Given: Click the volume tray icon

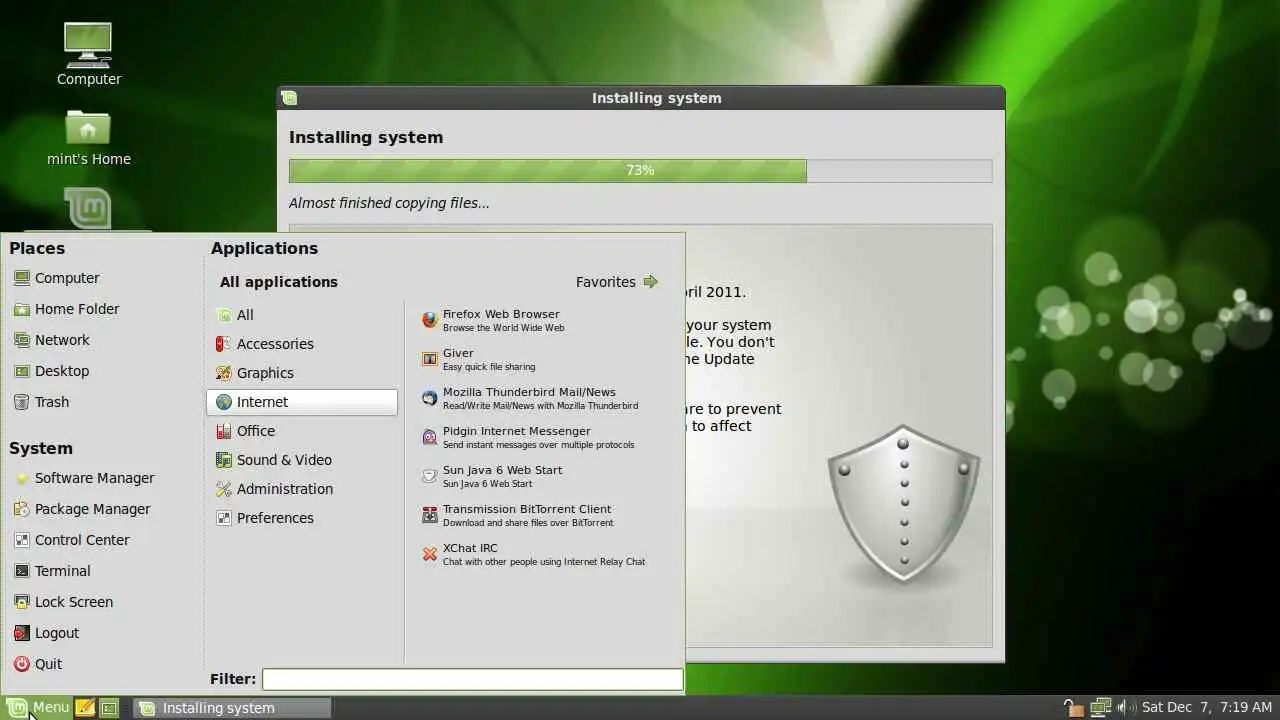Looking at the screenshot, I should (x=1124, y=707).
